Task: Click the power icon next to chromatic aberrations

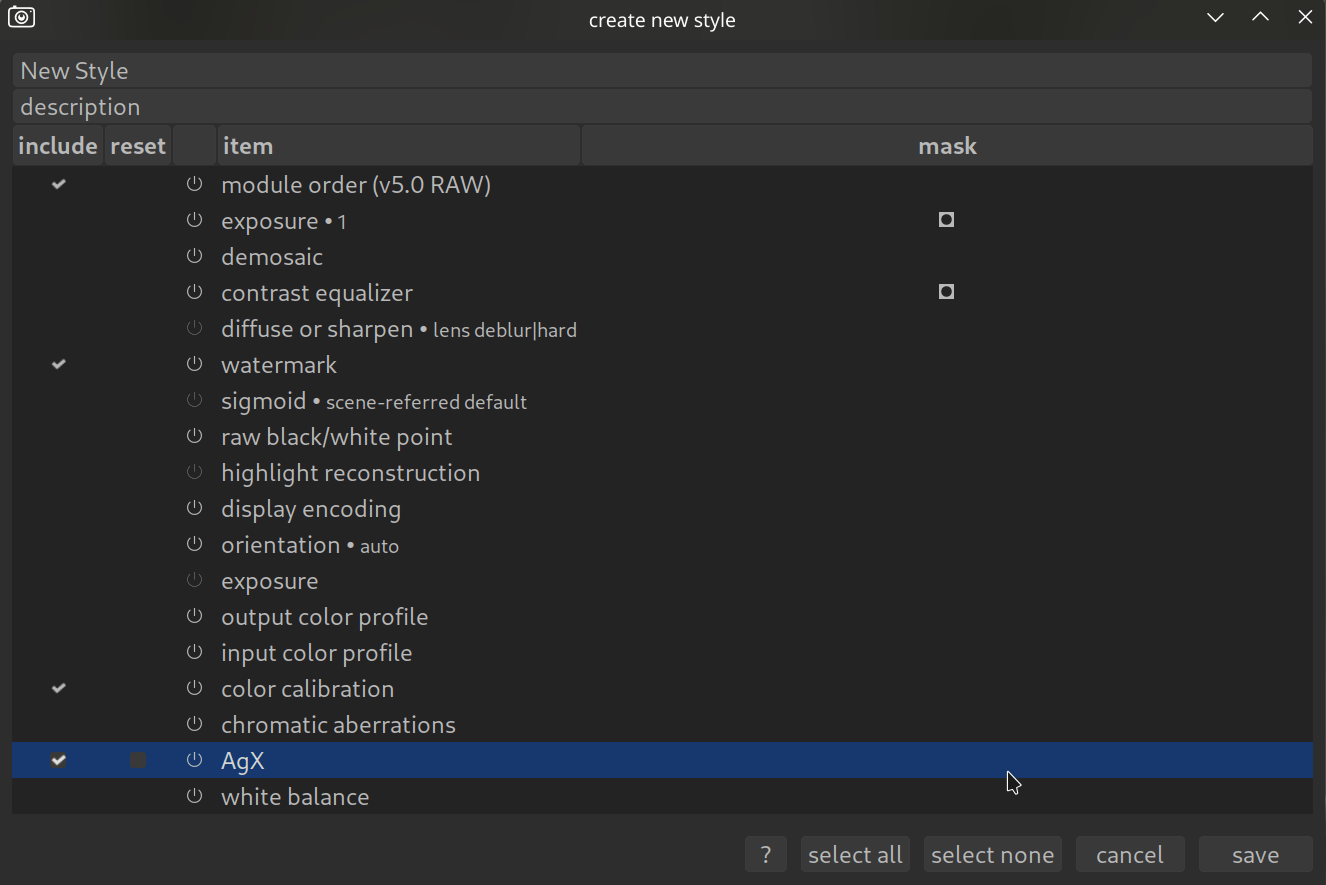Action: [194, 724]
